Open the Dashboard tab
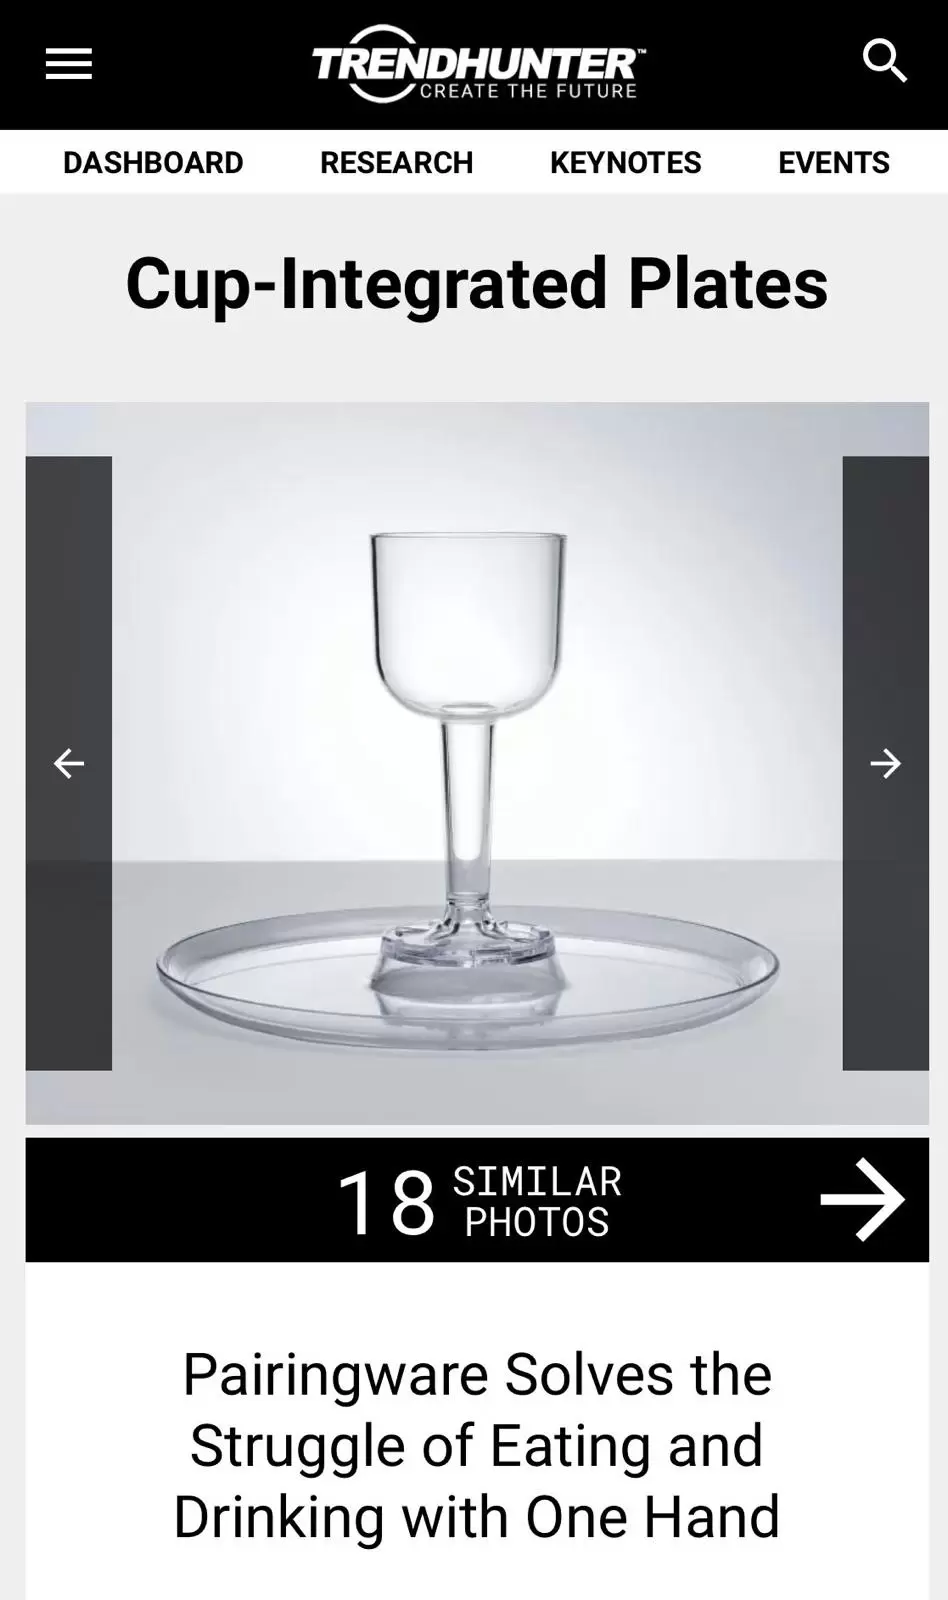 point(153,162)
